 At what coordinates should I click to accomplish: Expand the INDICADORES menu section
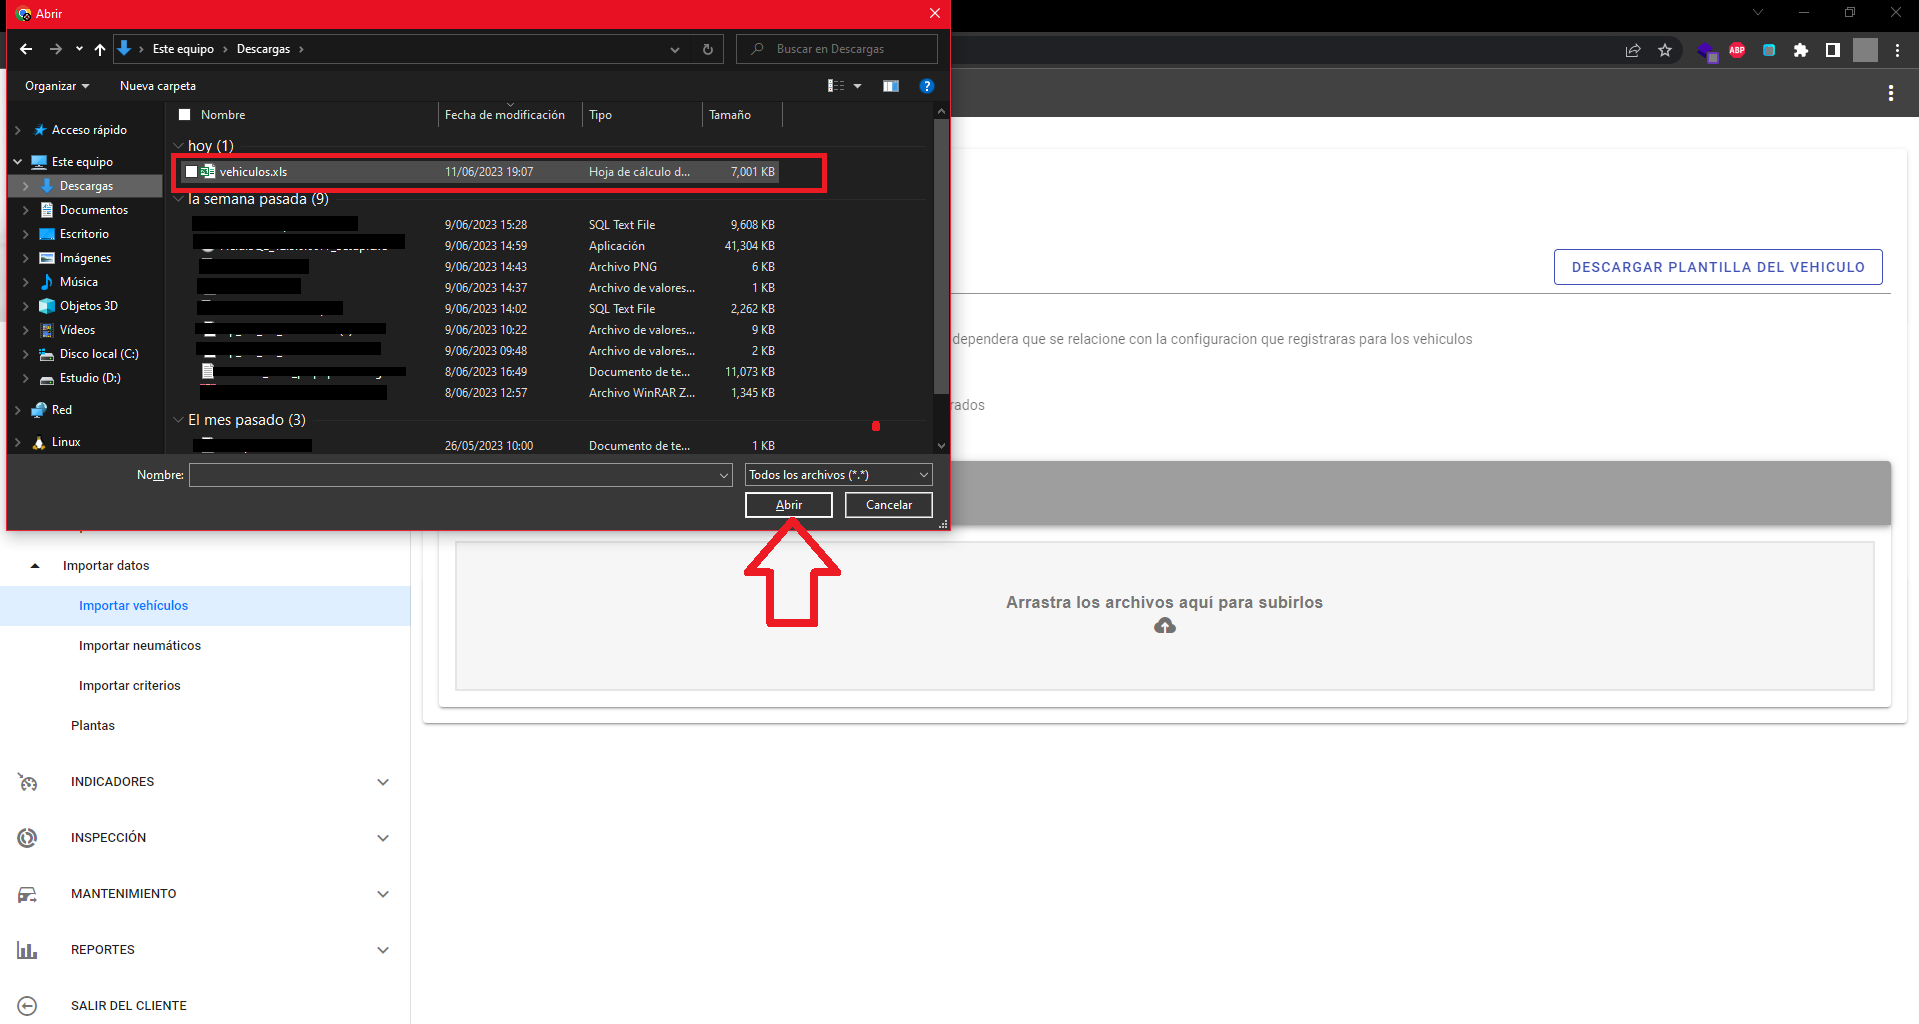(383, 782)
